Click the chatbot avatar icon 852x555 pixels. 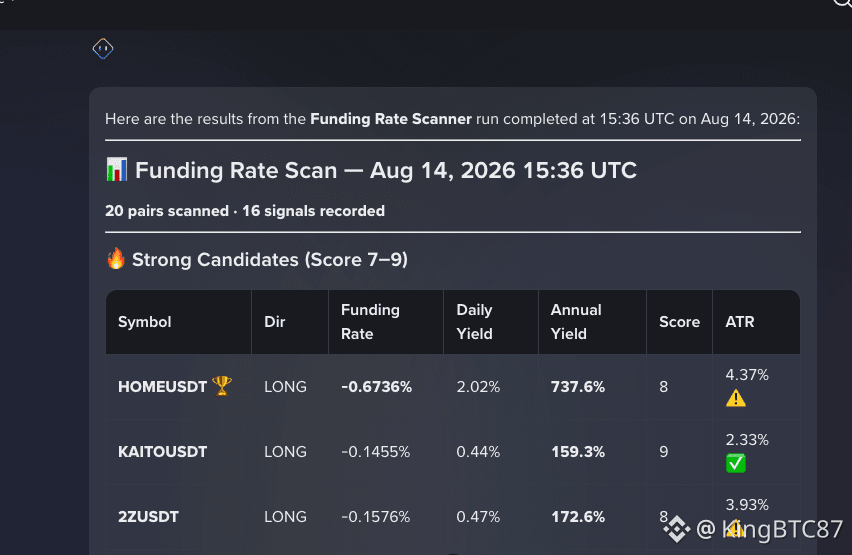coord(103,49)
